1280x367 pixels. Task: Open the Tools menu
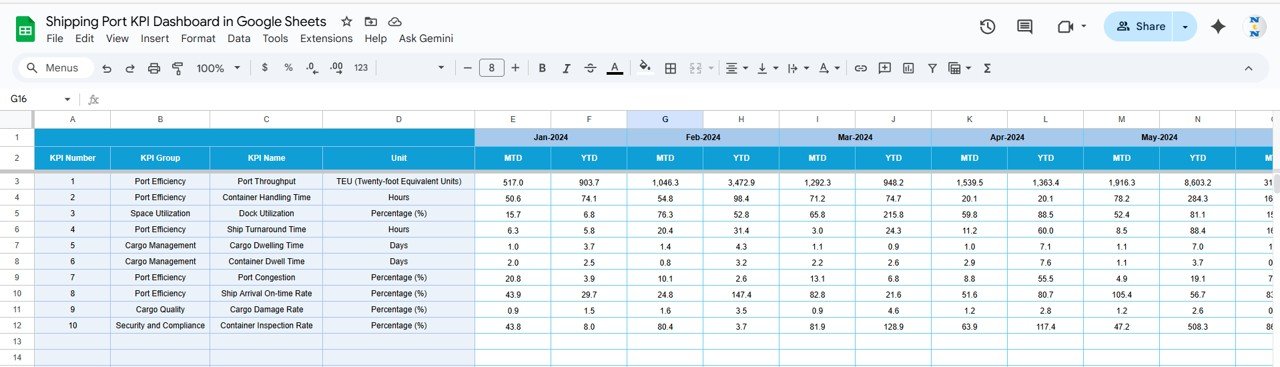(x=275, y=38)
